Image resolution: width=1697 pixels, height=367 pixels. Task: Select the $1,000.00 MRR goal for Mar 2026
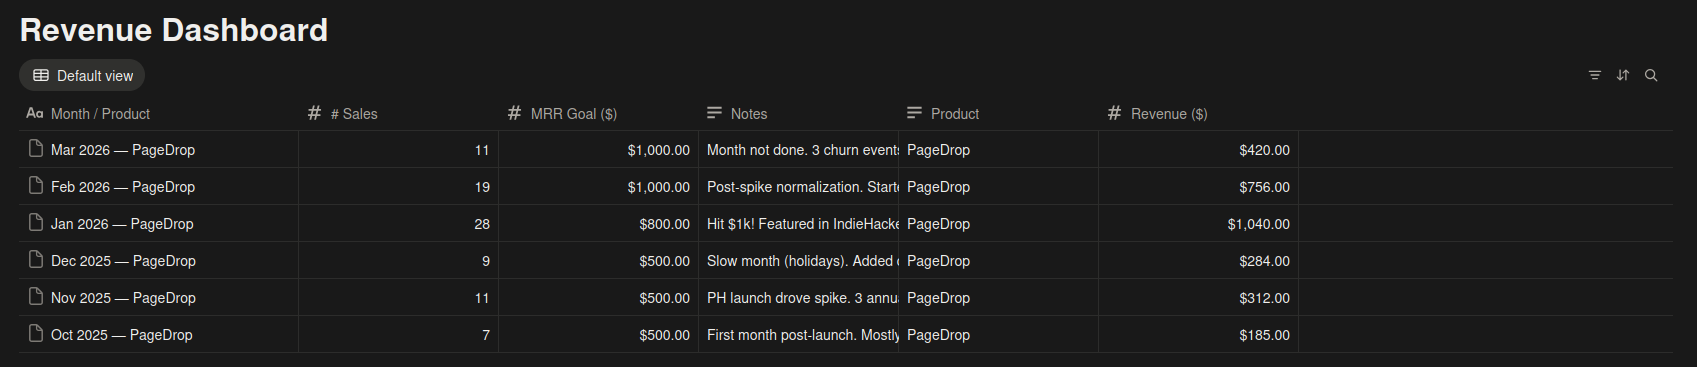pyautogui.click(x=598, y=150)
